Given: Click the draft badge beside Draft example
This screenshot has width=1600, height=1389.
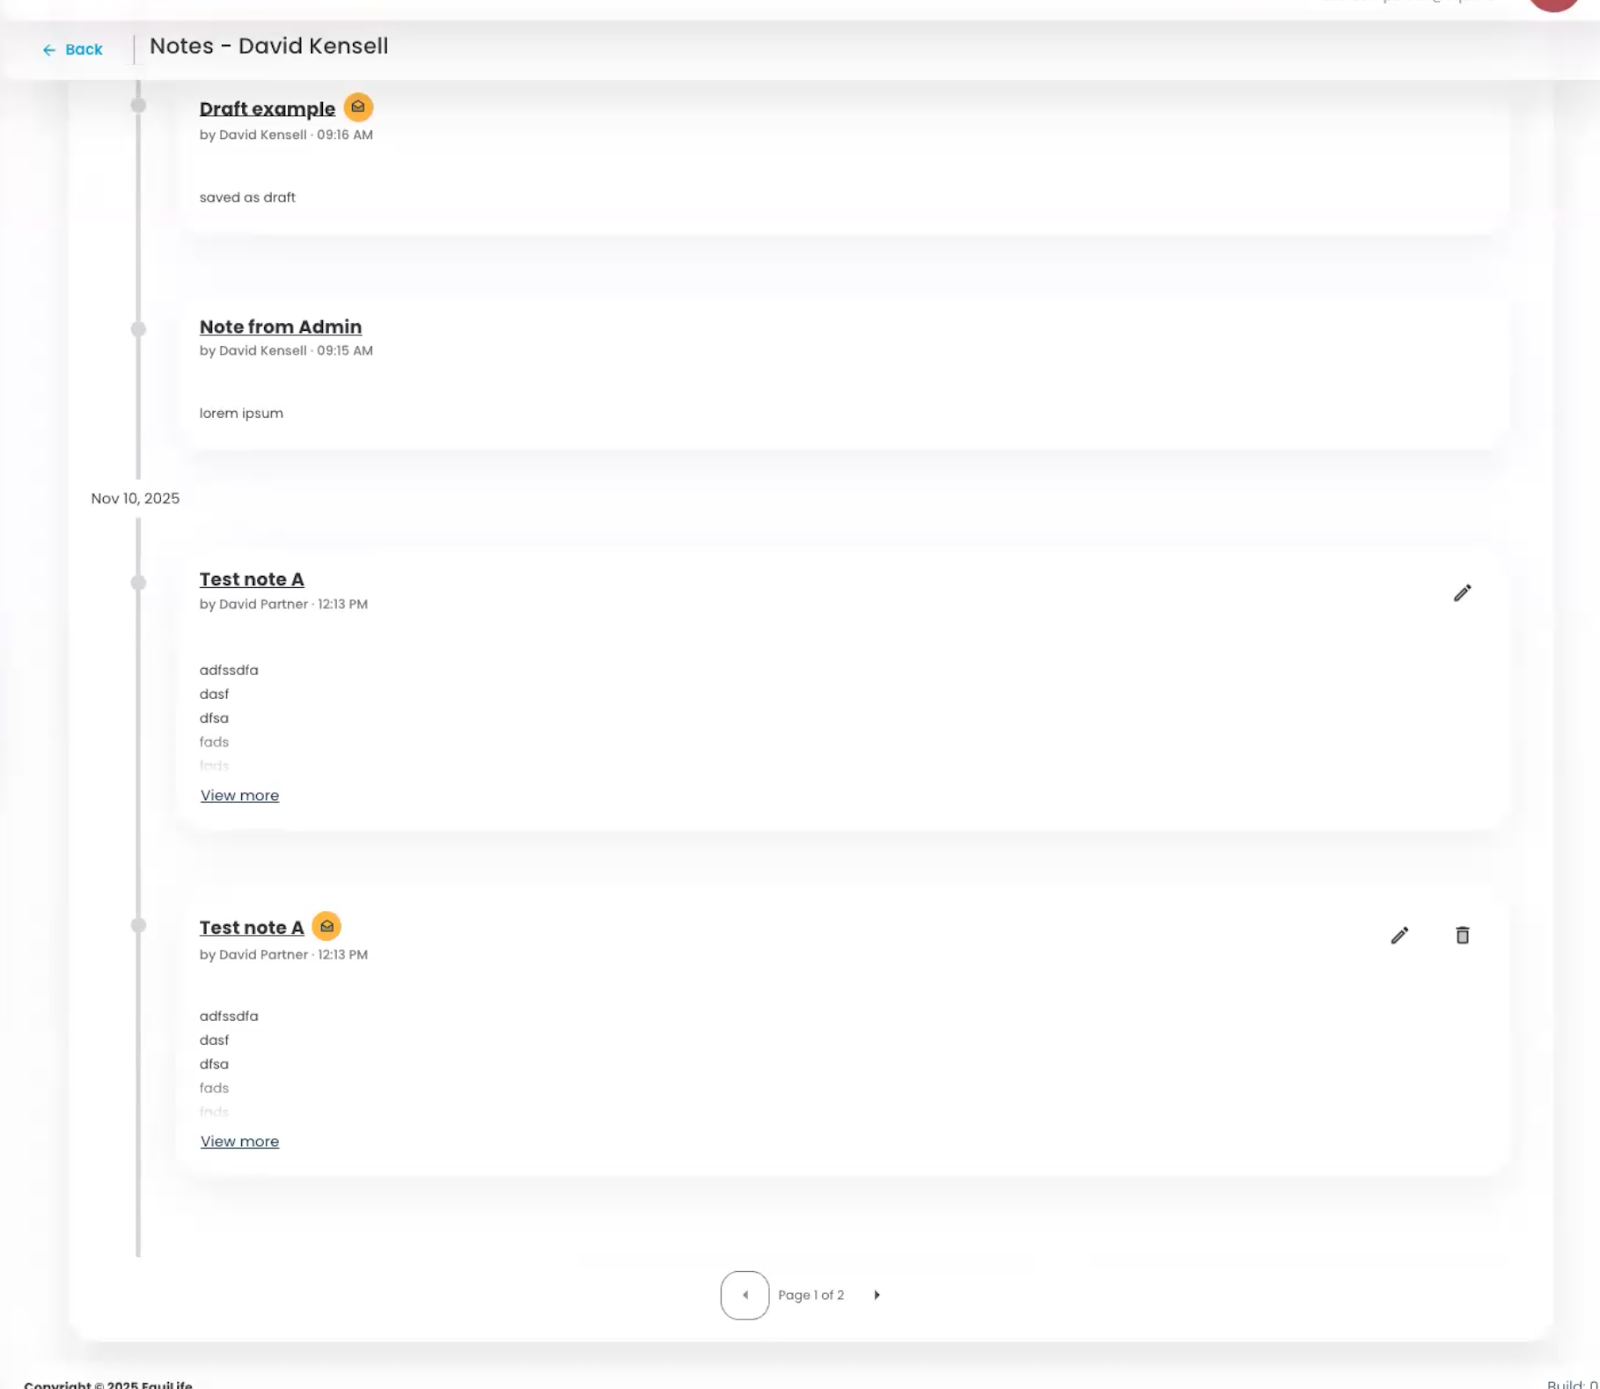Looking at the screenshot, I should click(x=358, y=107).
